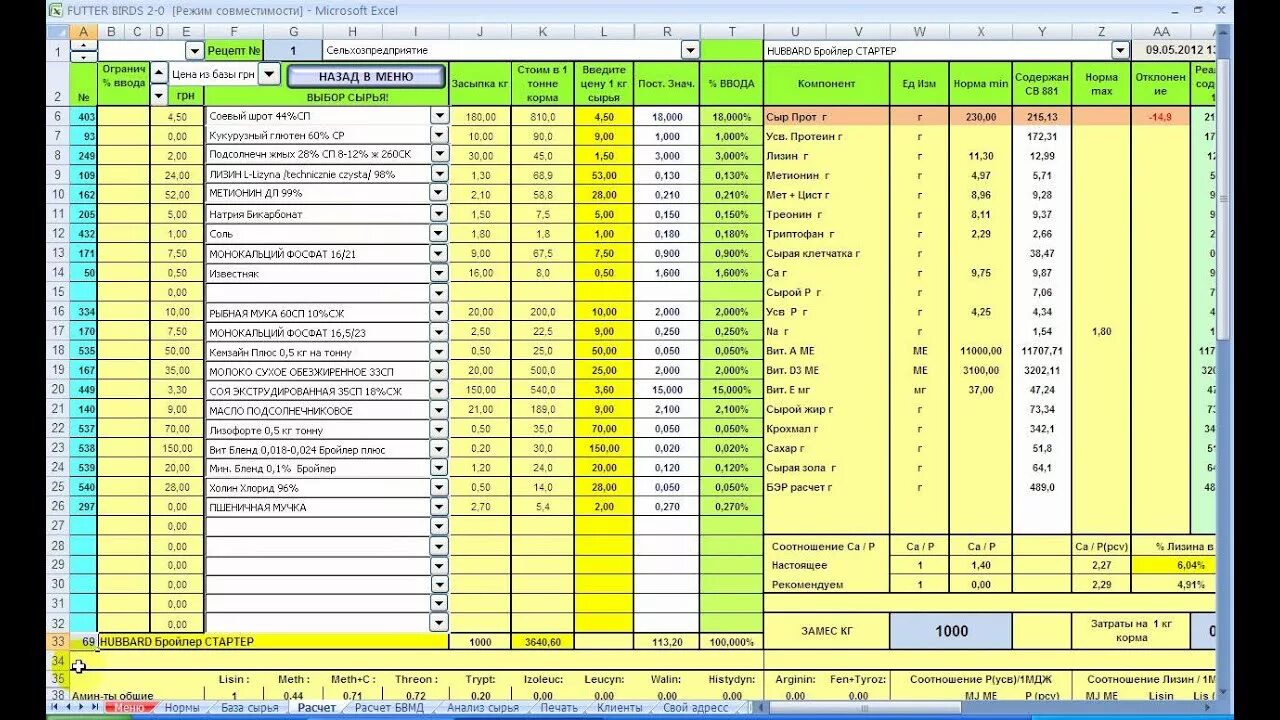1280x720 pixels.
Task: Expand dropdown for Холин Хлорид 96%
Action: point(438,487)
